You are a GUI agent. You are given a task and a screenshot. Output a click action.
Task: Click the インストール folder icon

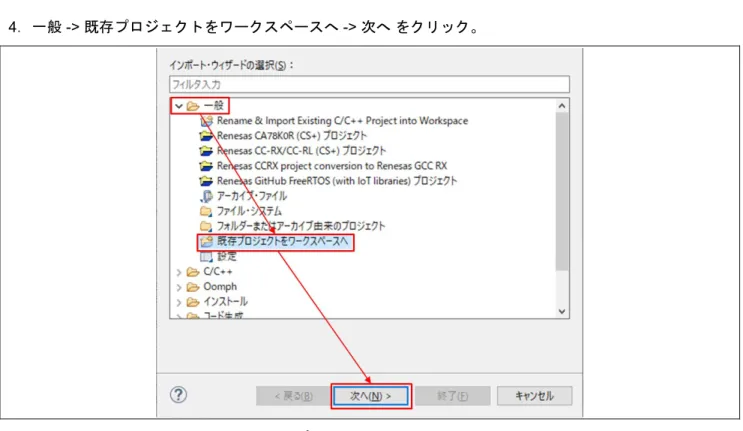[193, 302]
